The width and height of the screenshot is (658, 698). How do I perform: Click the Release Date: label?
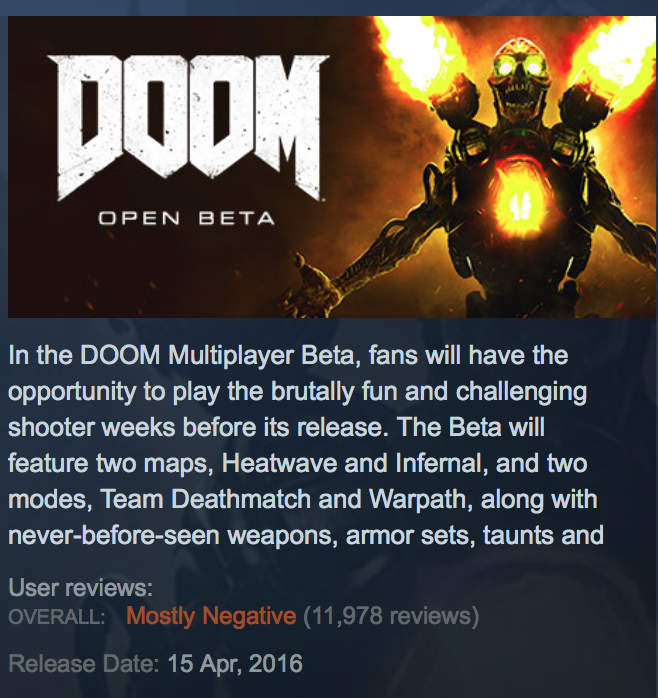84,664
